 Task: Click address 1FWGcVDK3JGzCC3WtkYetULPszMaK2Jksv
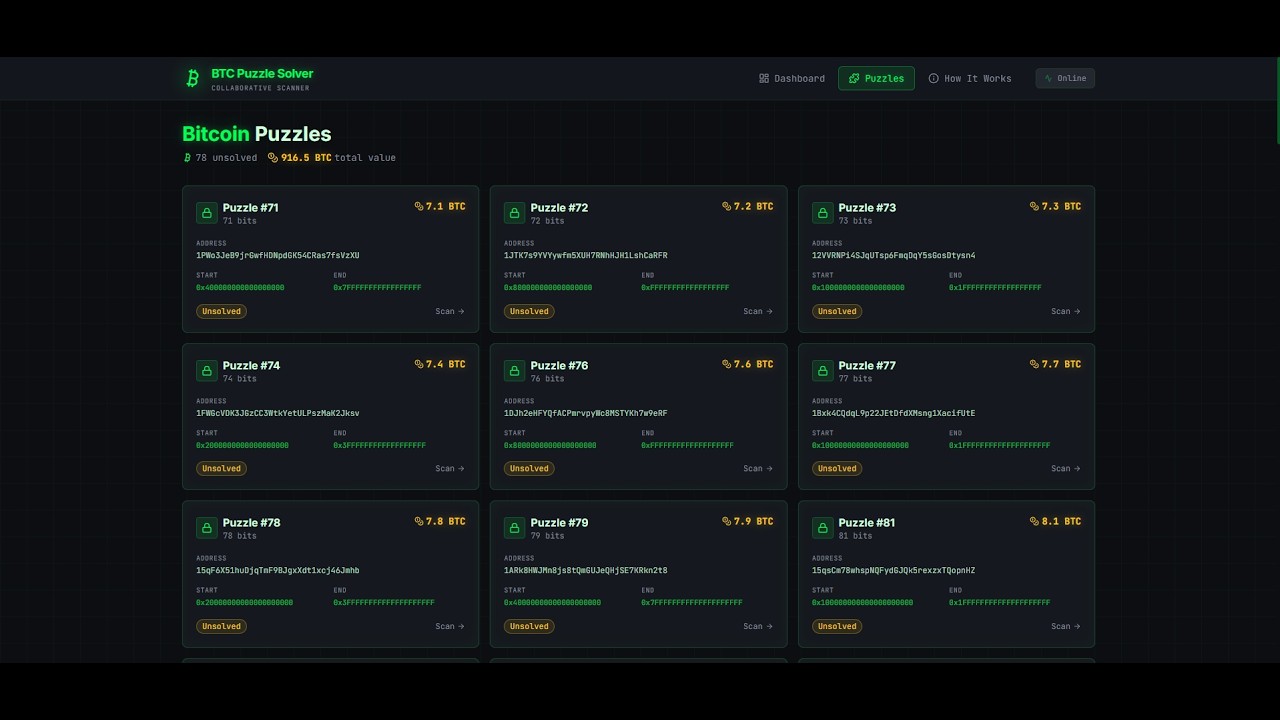(278, 413)
